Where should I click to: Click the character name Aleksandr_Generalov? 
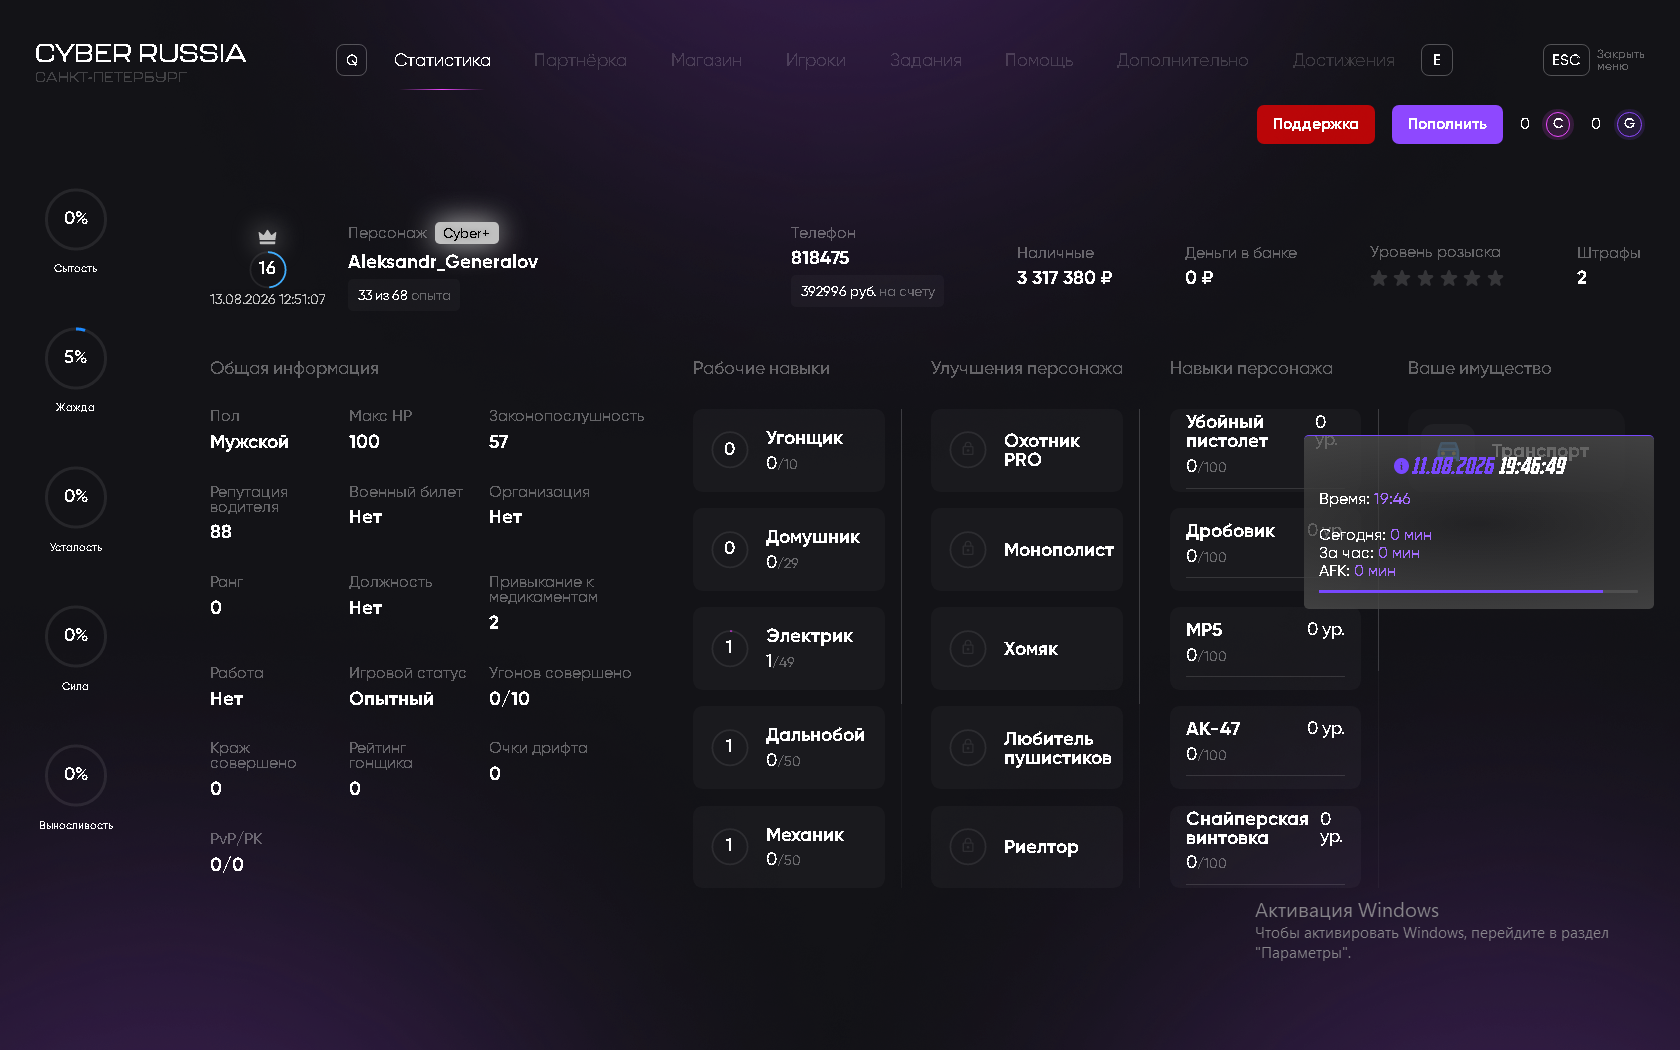point(443,262)
